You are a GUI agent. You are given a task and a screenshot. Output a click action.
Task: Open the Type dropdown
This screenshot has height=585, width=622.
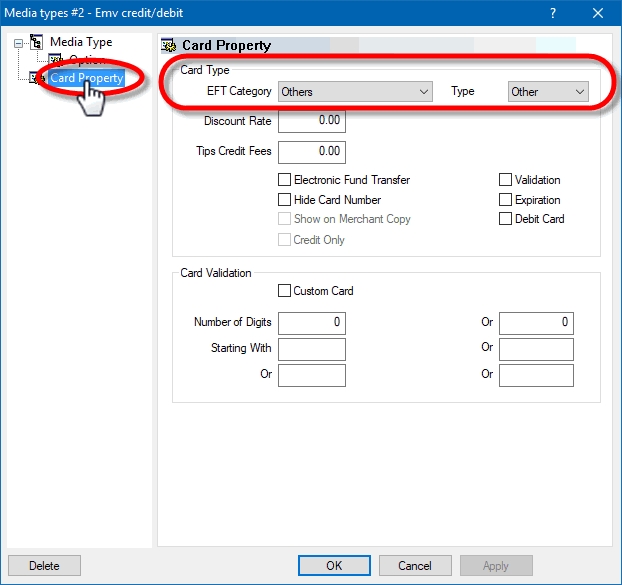click(547, 92)
